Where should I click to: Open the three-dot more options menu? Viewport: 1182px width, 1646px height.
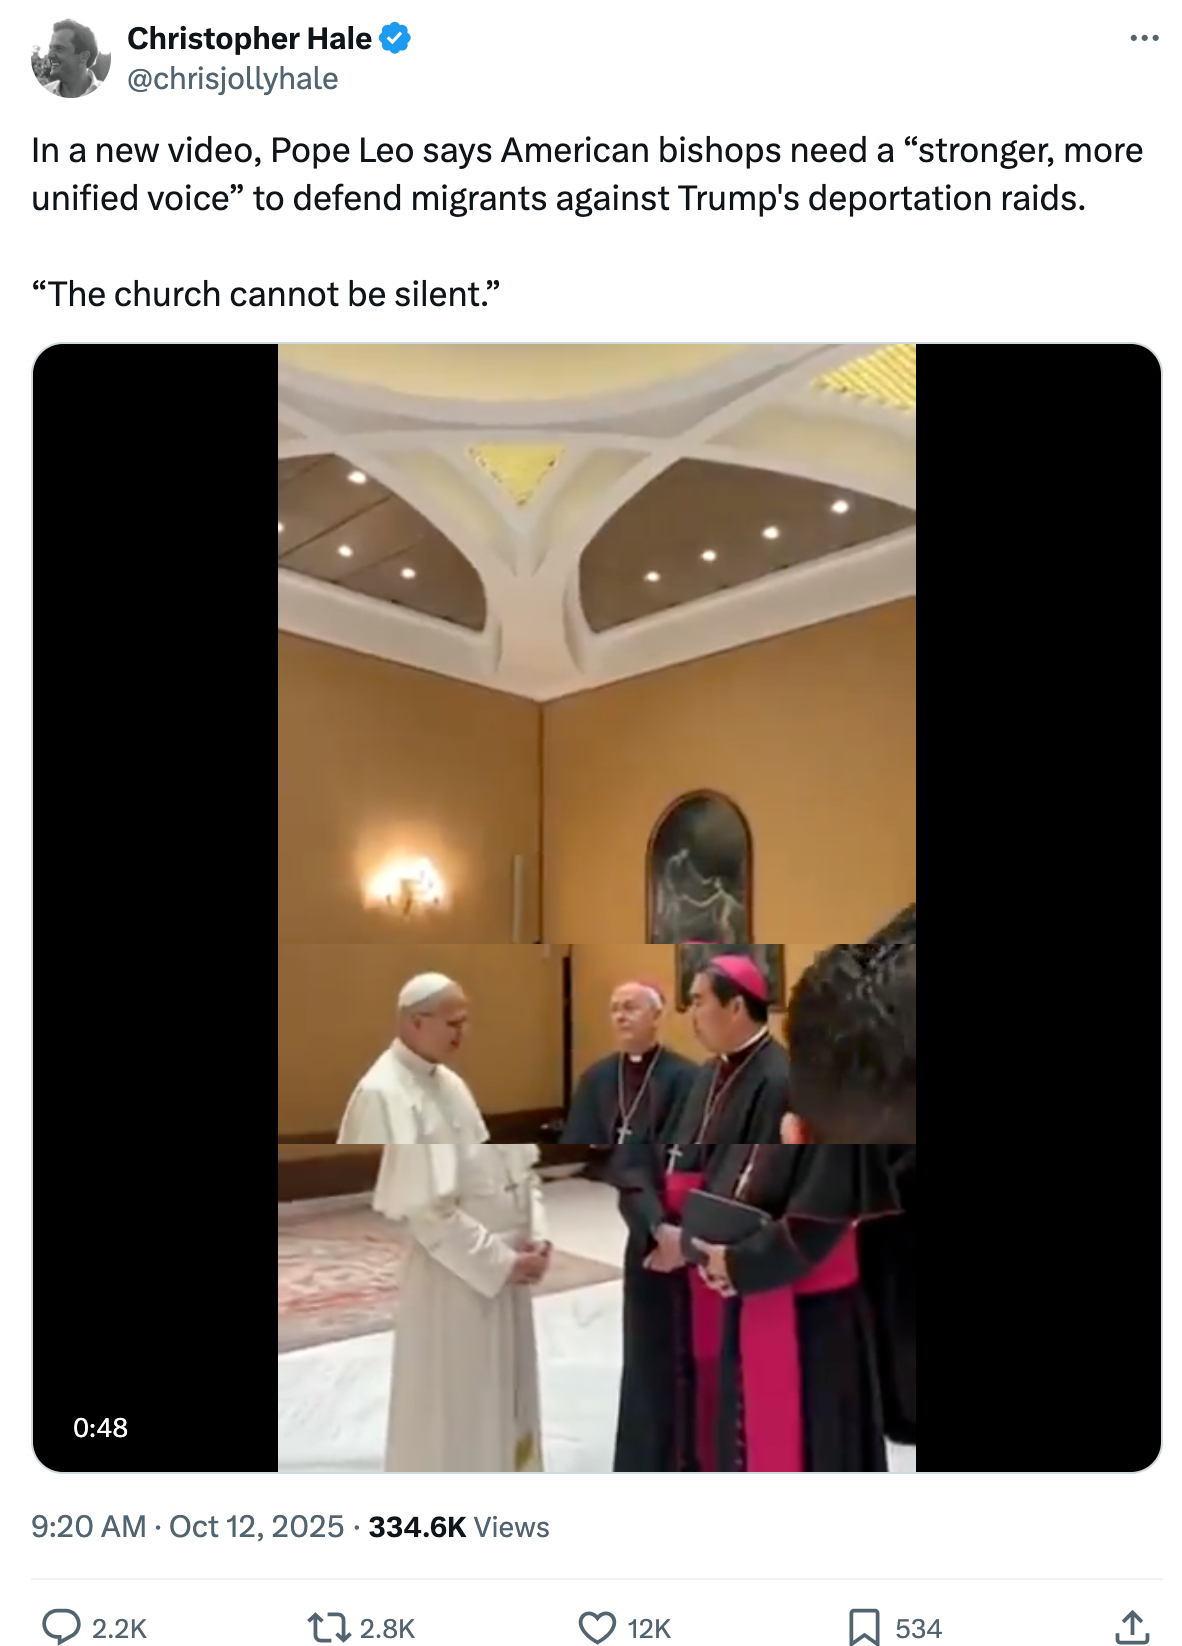(1144, 38)
